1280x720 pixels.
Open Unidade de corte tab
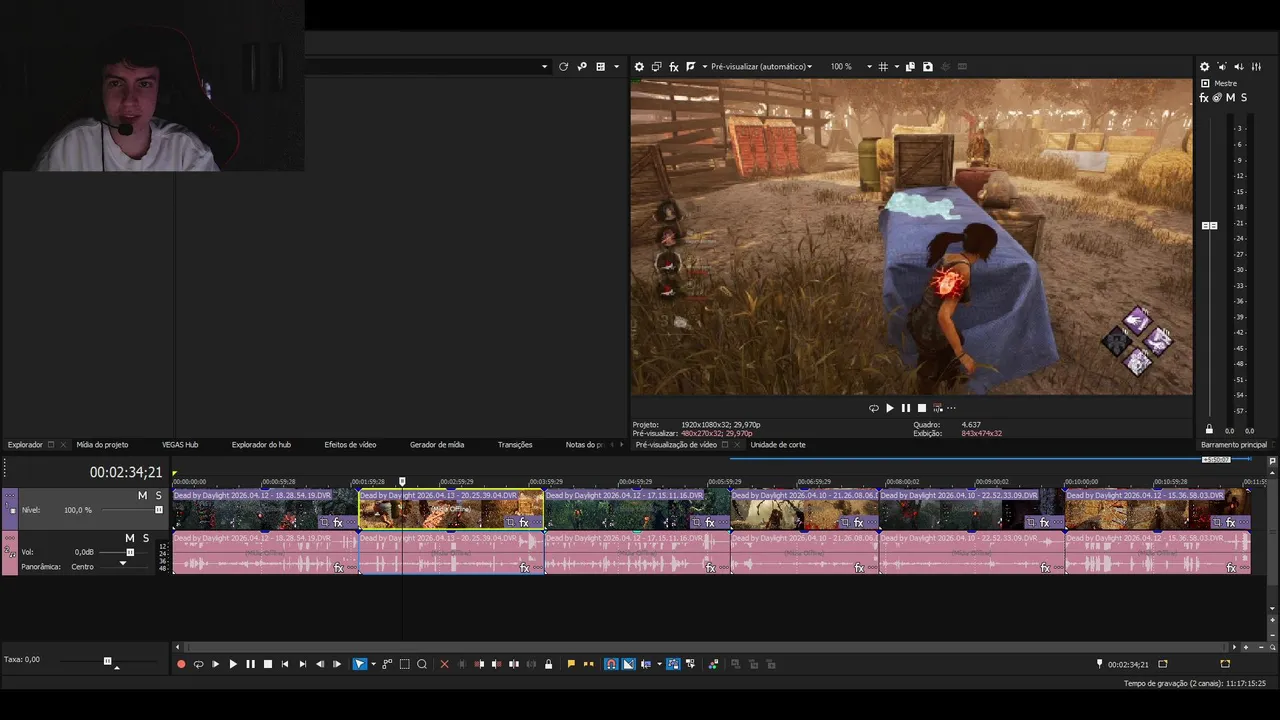[778, 445]
